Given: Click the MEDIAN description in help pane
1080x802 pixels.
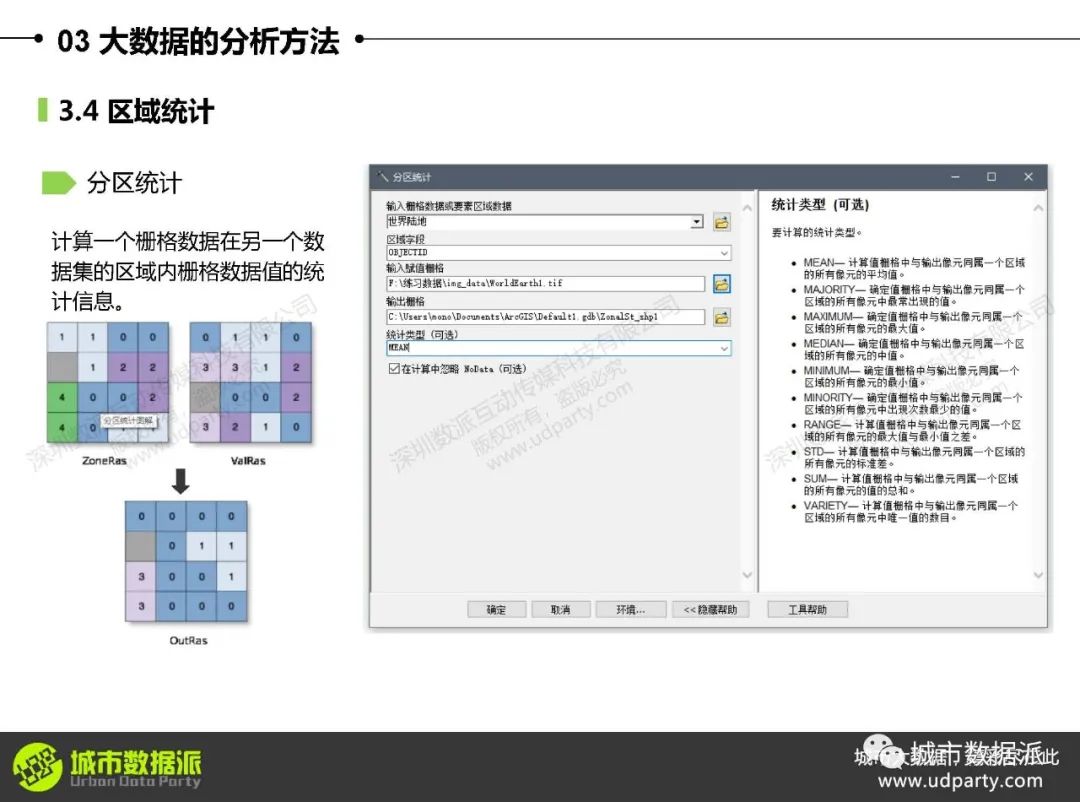Looking at the screenshot, I should (913, 349).
